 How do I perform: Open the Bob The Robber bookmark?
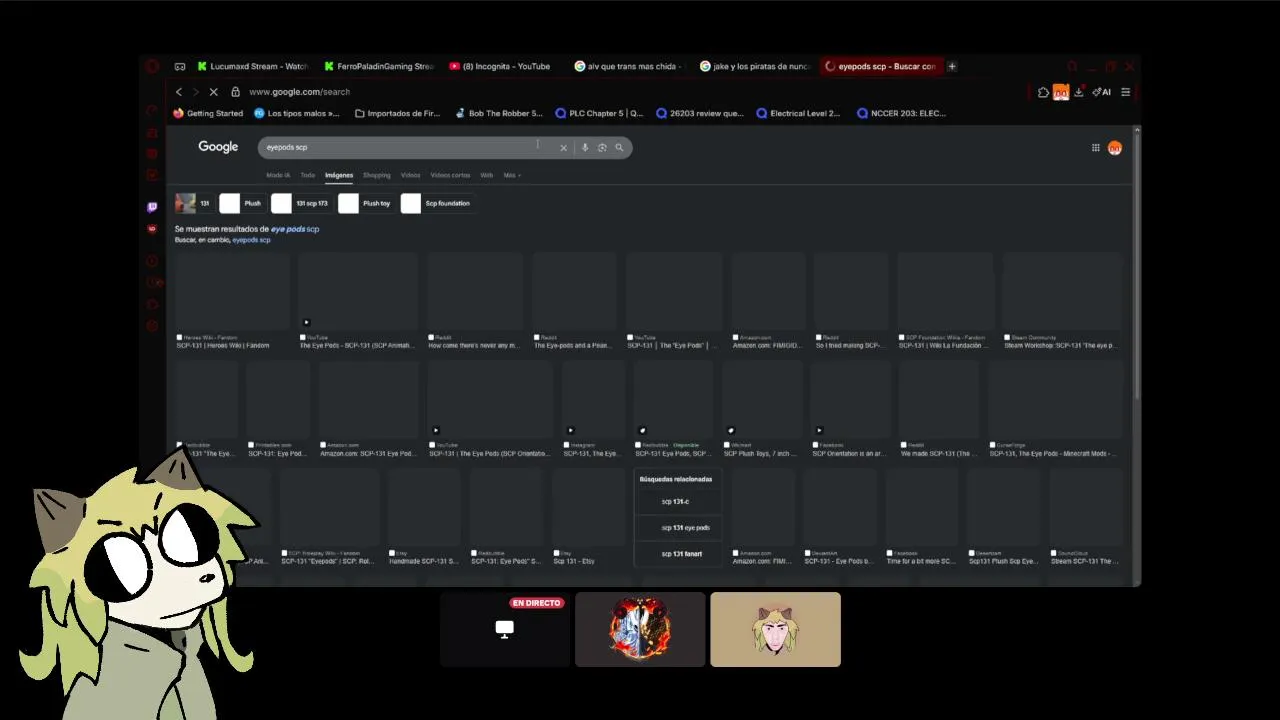499,114
